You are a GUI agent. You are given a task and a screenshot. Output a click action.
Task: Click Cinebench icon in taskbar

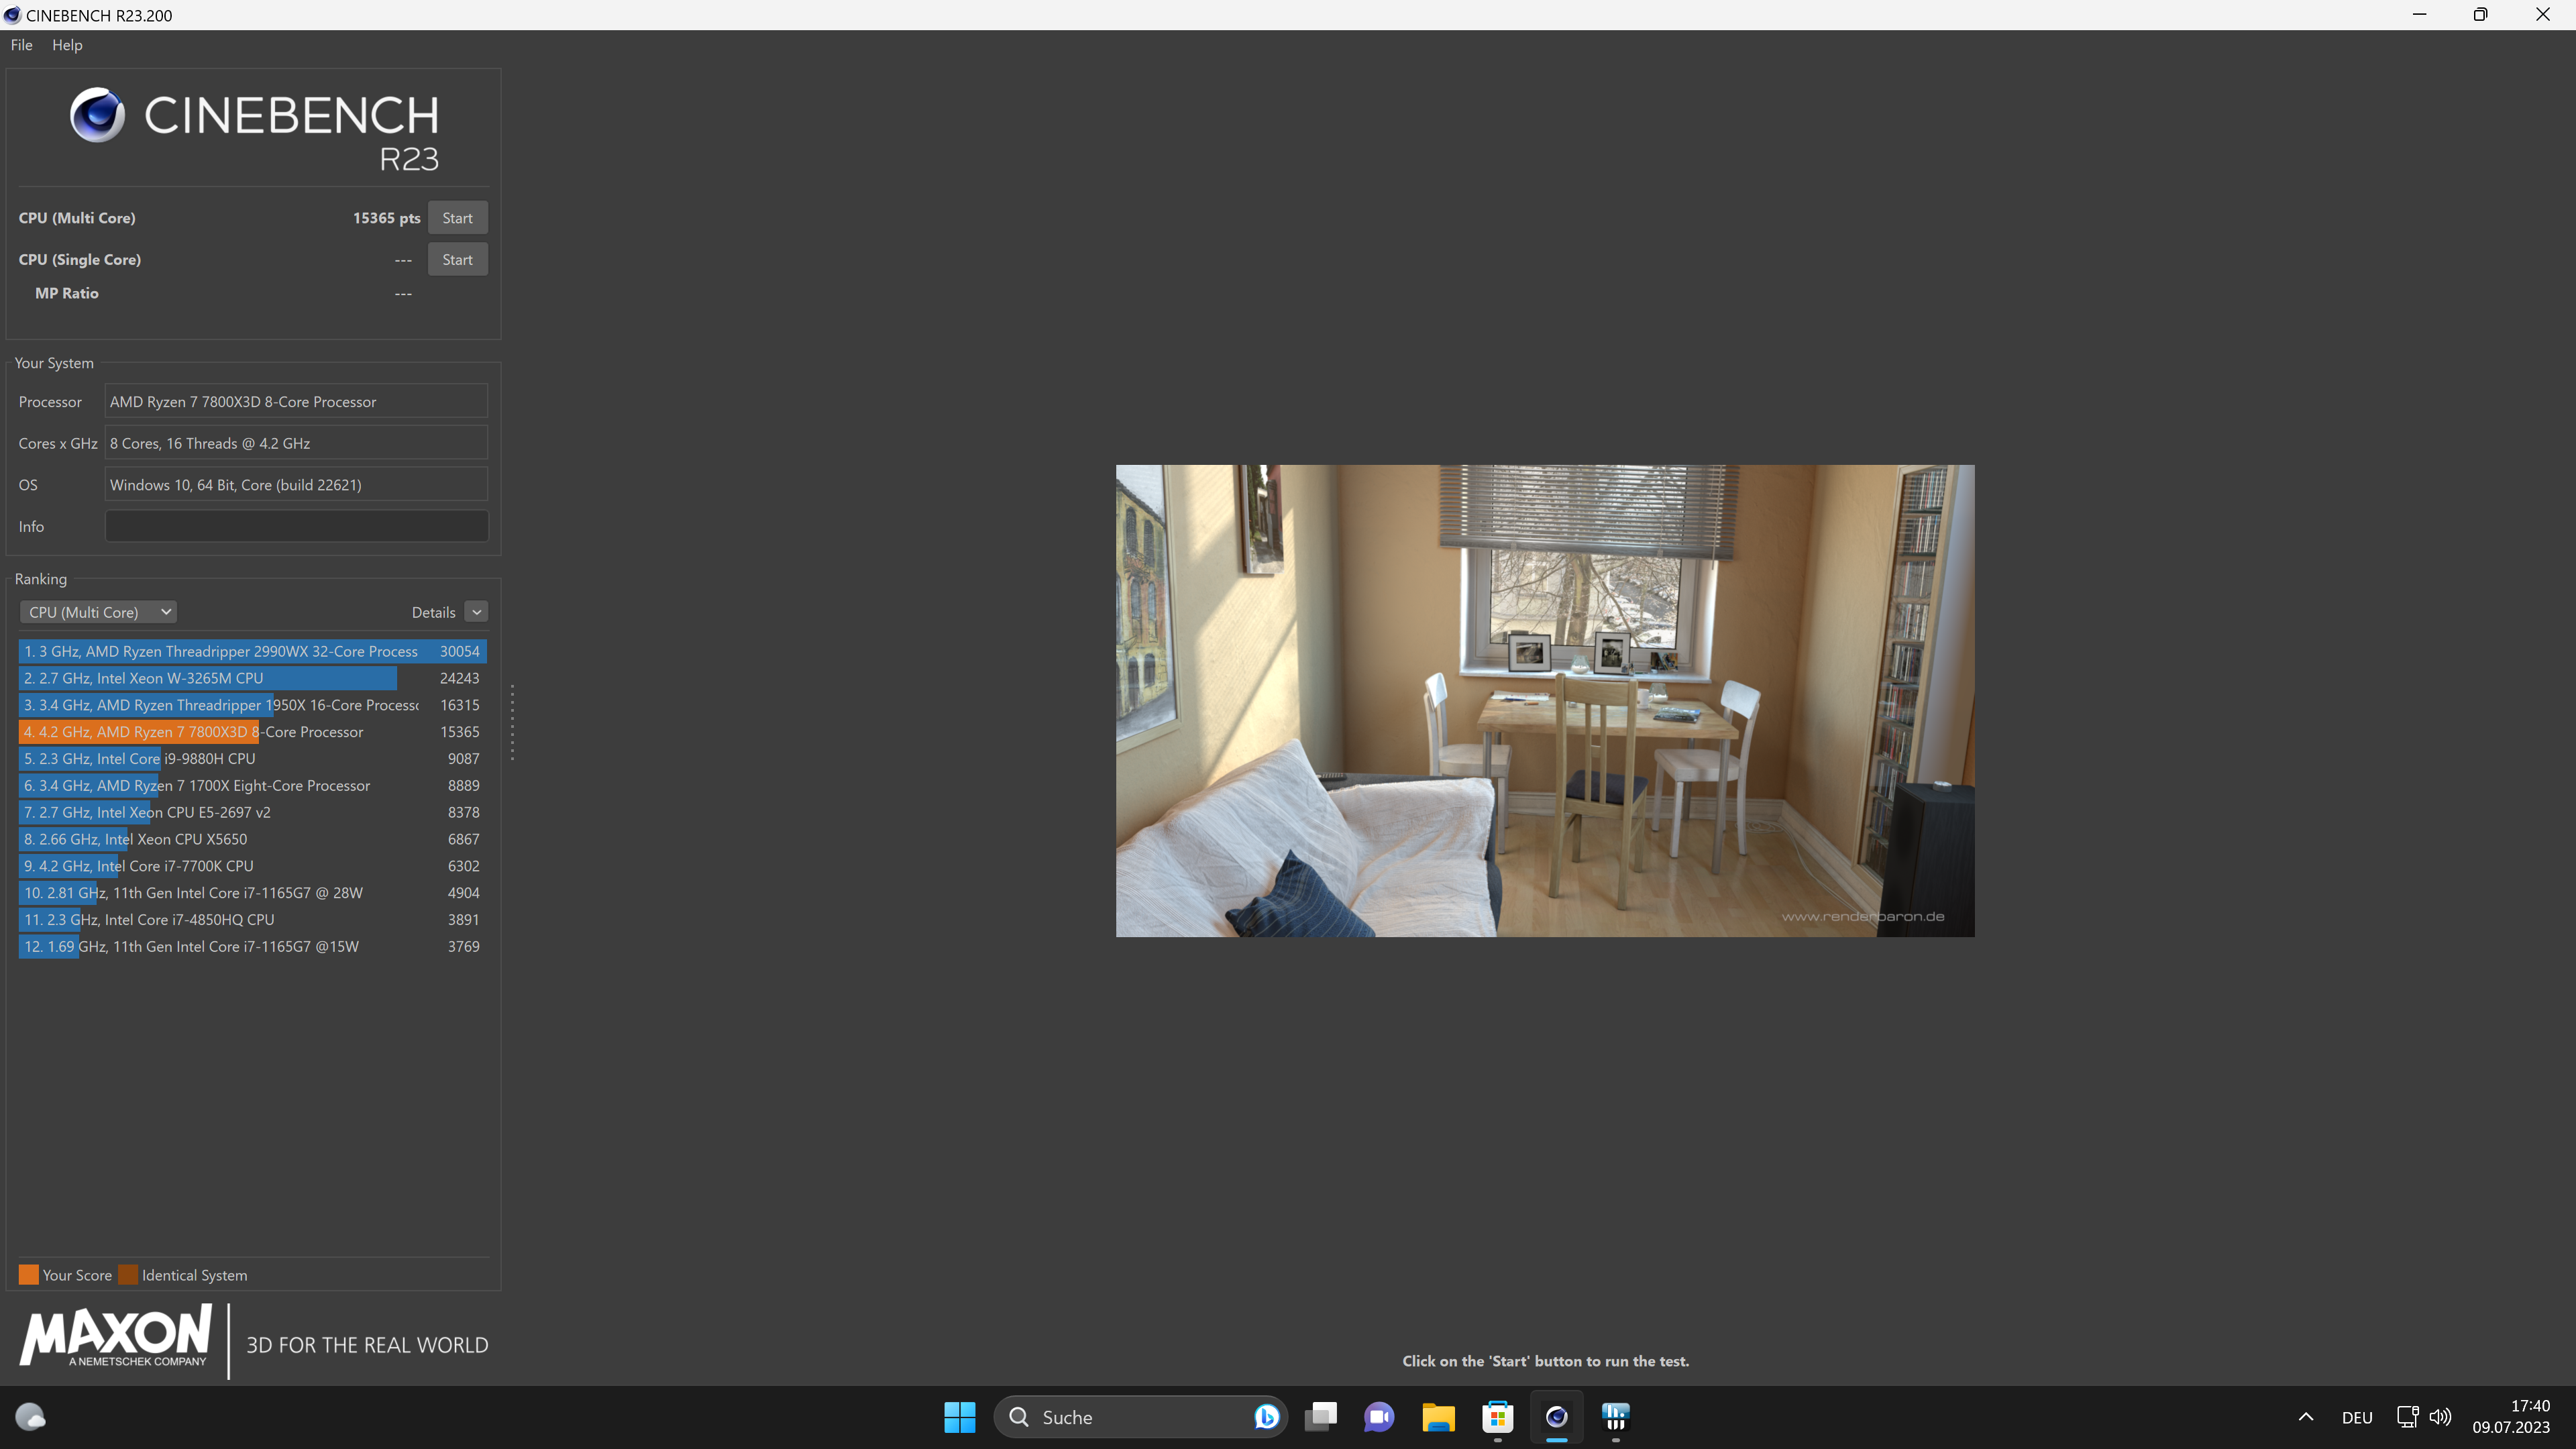(1556, 1416)
